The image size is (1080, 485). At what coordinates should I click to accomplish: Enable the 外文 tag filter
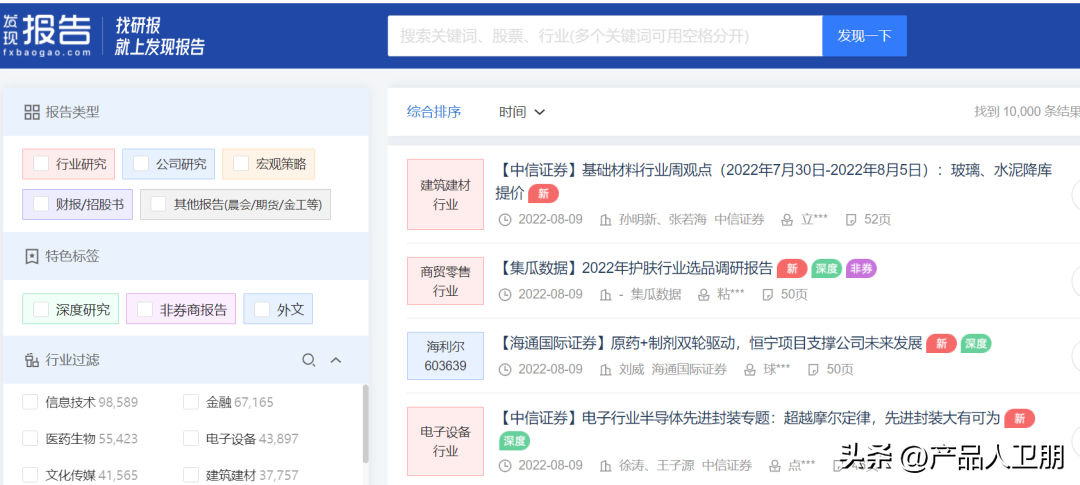click(x=262, y=309)
